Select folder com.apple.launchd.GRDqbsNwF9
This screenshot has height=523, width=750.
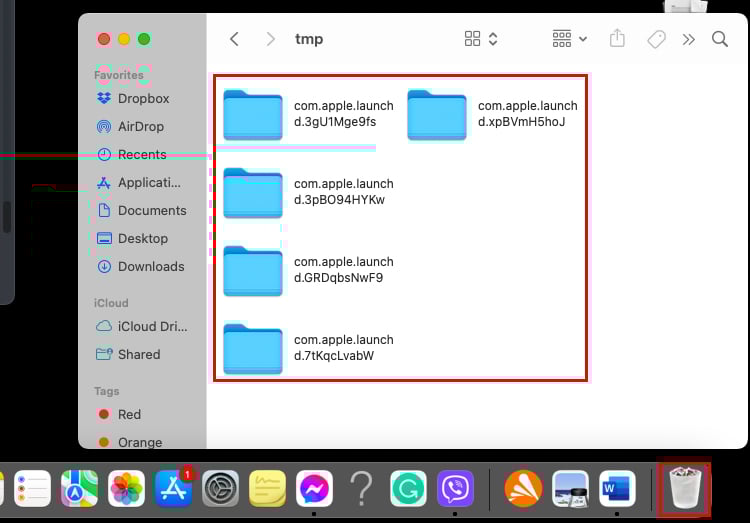[x=309, y=271]
